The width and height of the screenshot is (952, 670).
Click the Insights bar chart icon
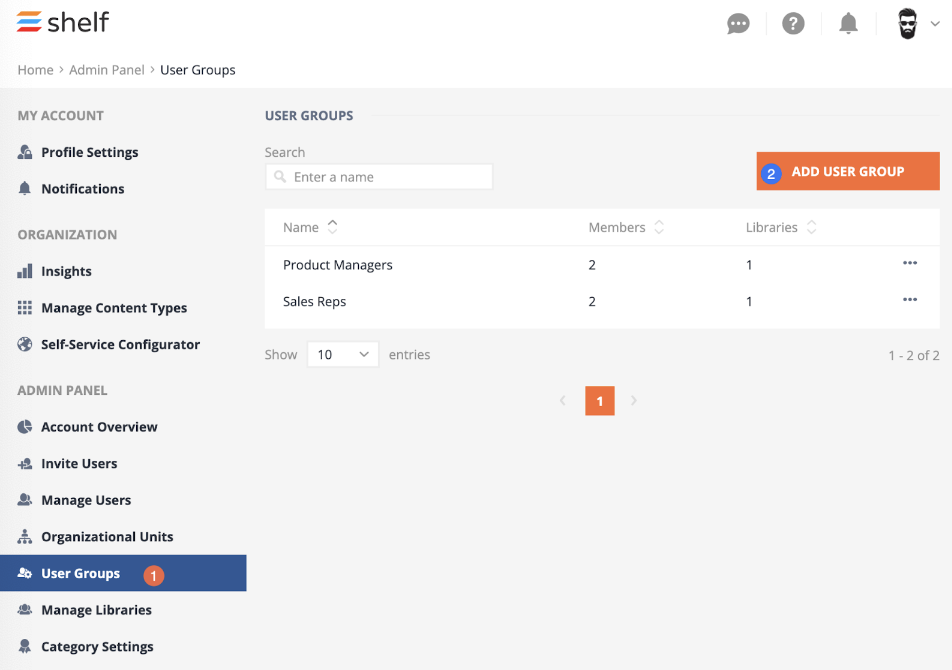pos(25,271)
